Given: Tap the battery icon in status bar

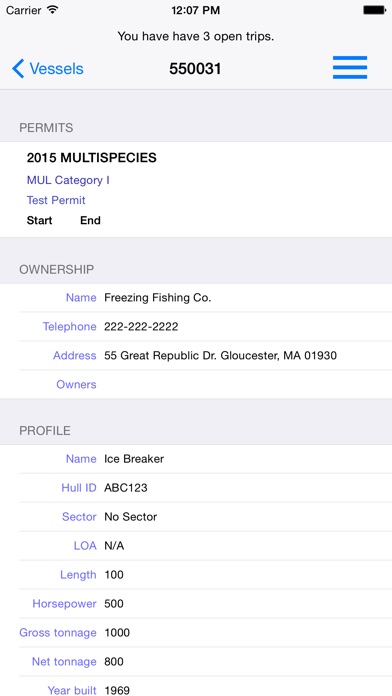Looking at the screenshot, I should click(374, 10).
